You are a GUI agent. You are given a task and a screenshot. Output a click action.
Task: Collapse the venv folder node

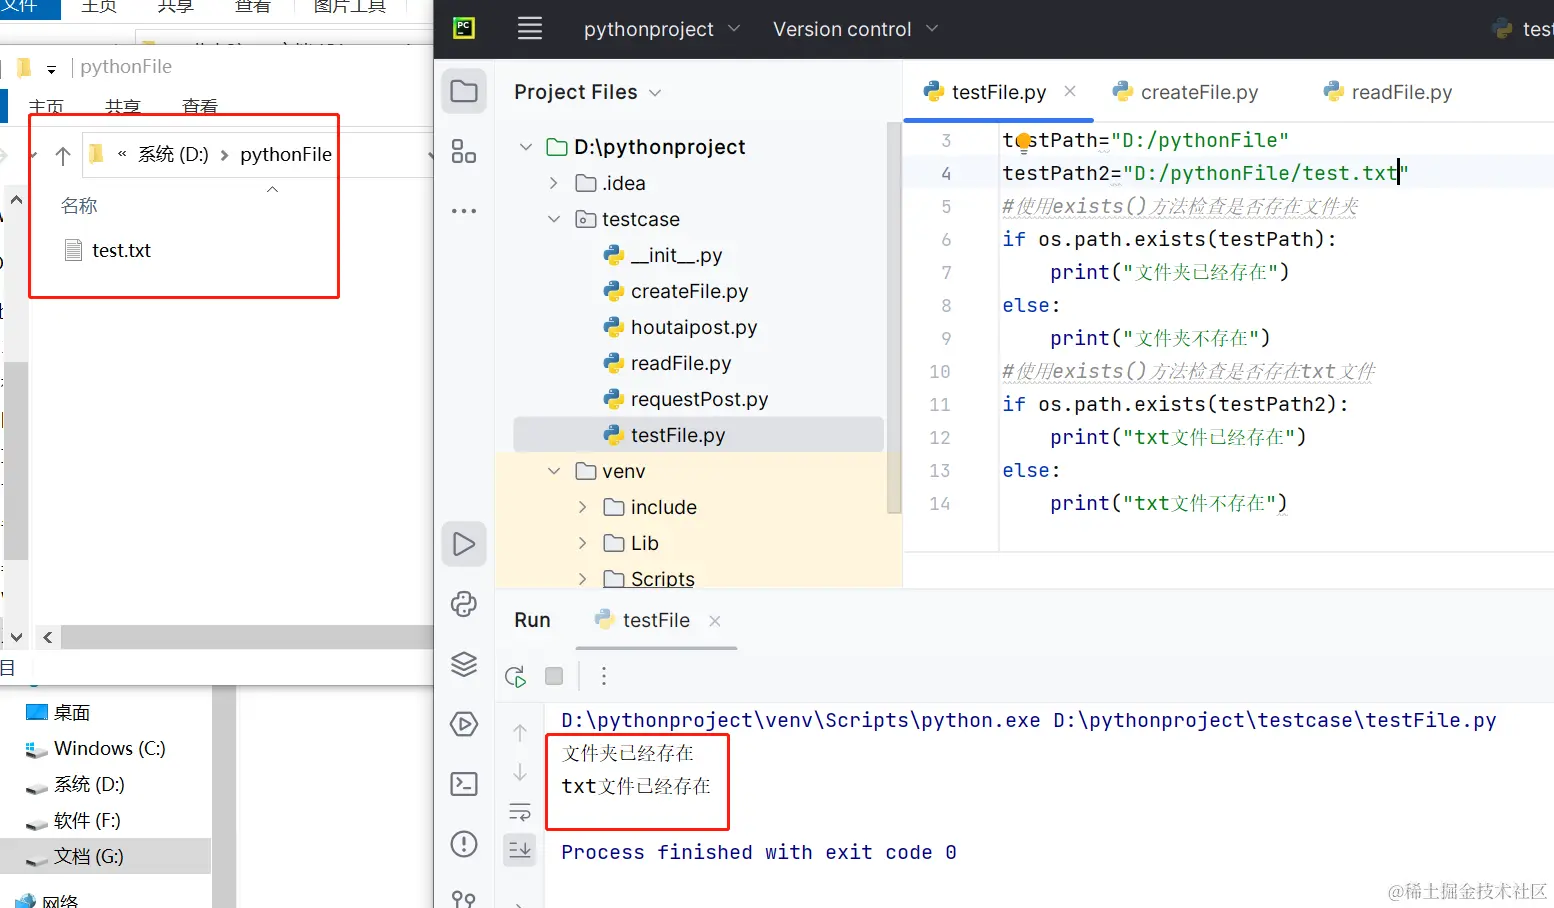(554, 471)
